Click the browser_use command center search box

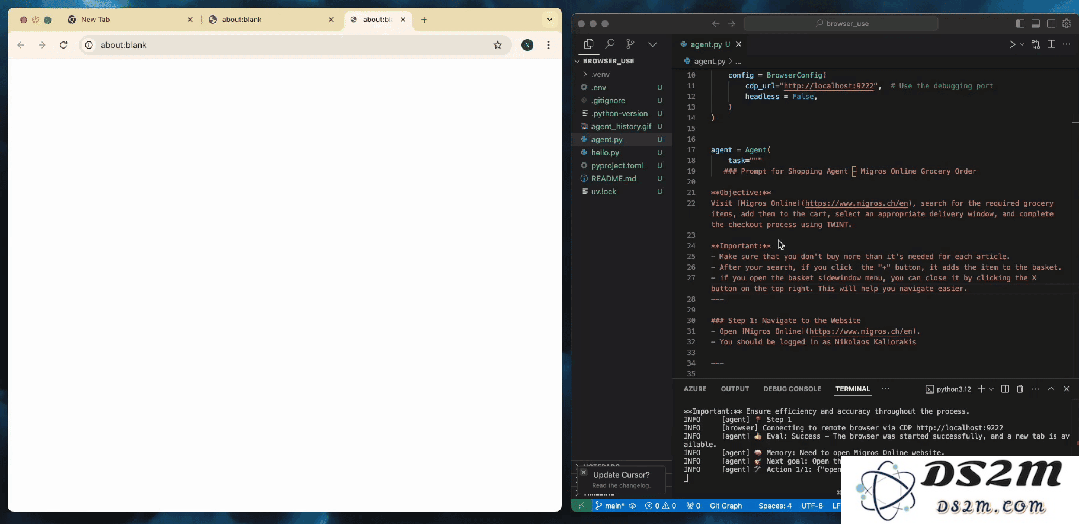tap(841, 23)
